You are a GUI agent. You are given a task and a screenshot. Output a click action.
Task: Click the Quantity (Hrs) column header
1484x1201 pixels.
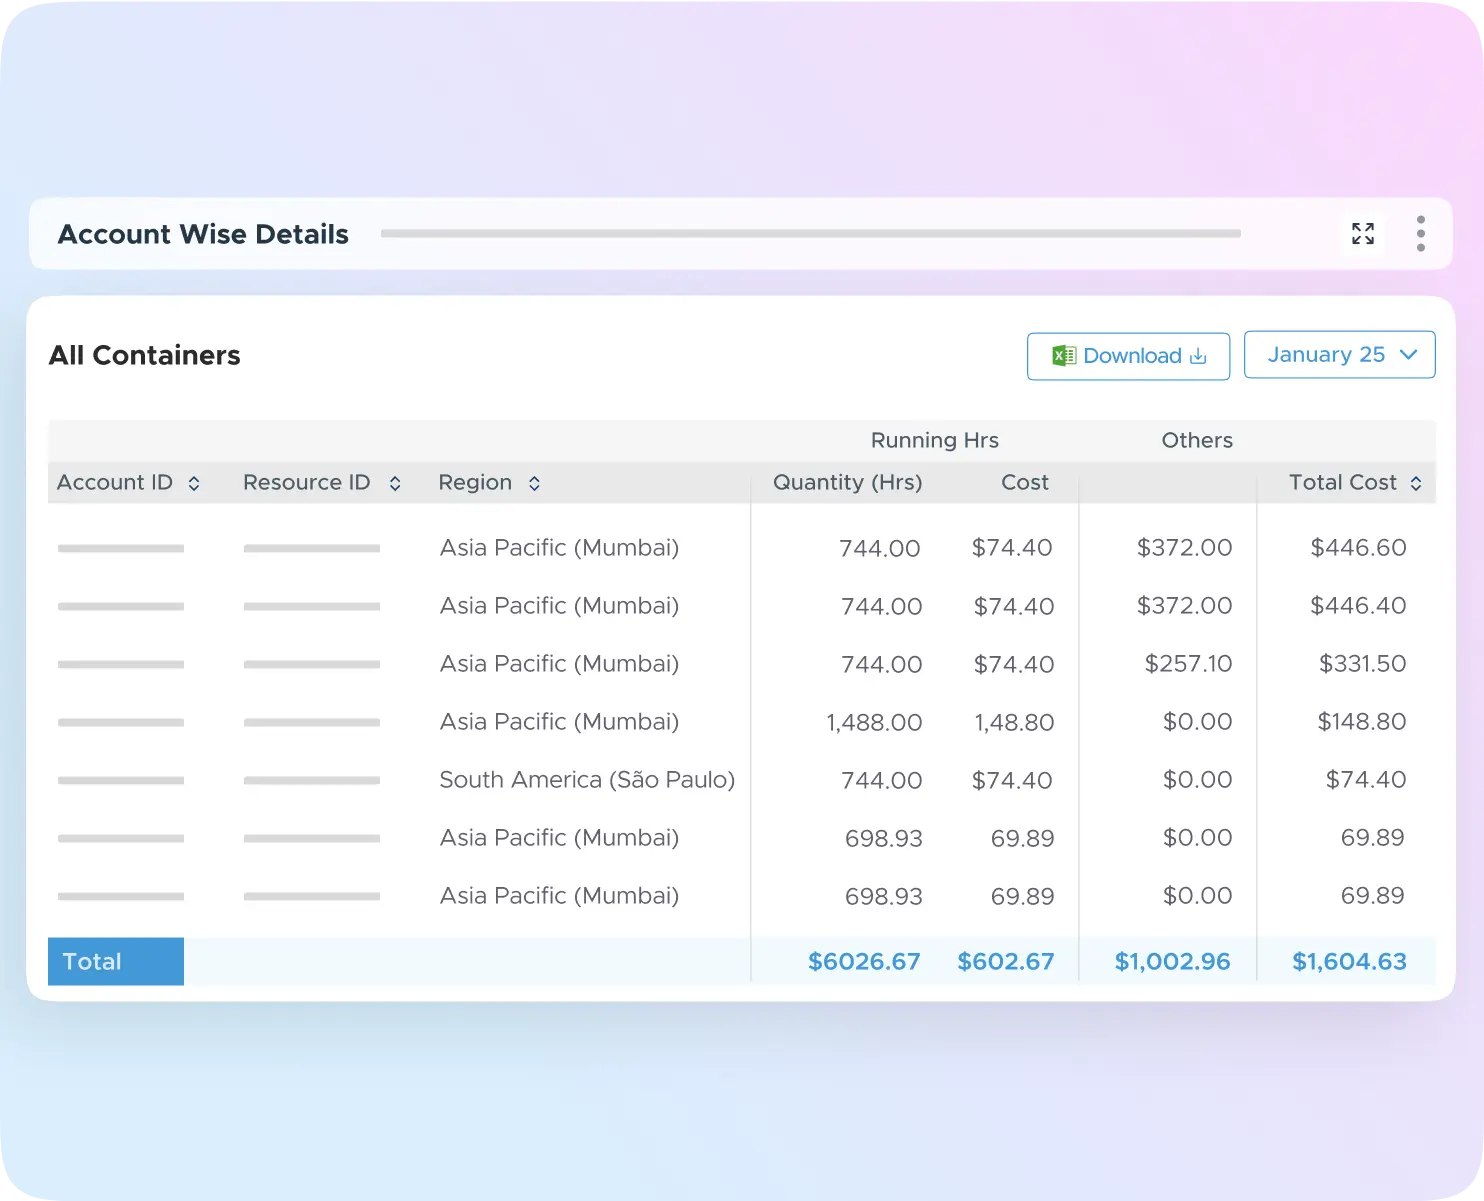point(847,482)
